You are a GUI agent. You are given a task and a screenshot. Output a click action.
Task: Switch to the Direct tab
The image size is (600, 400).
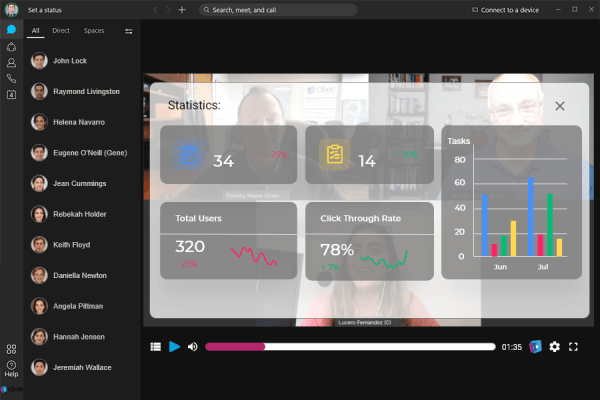pos(61,31)
